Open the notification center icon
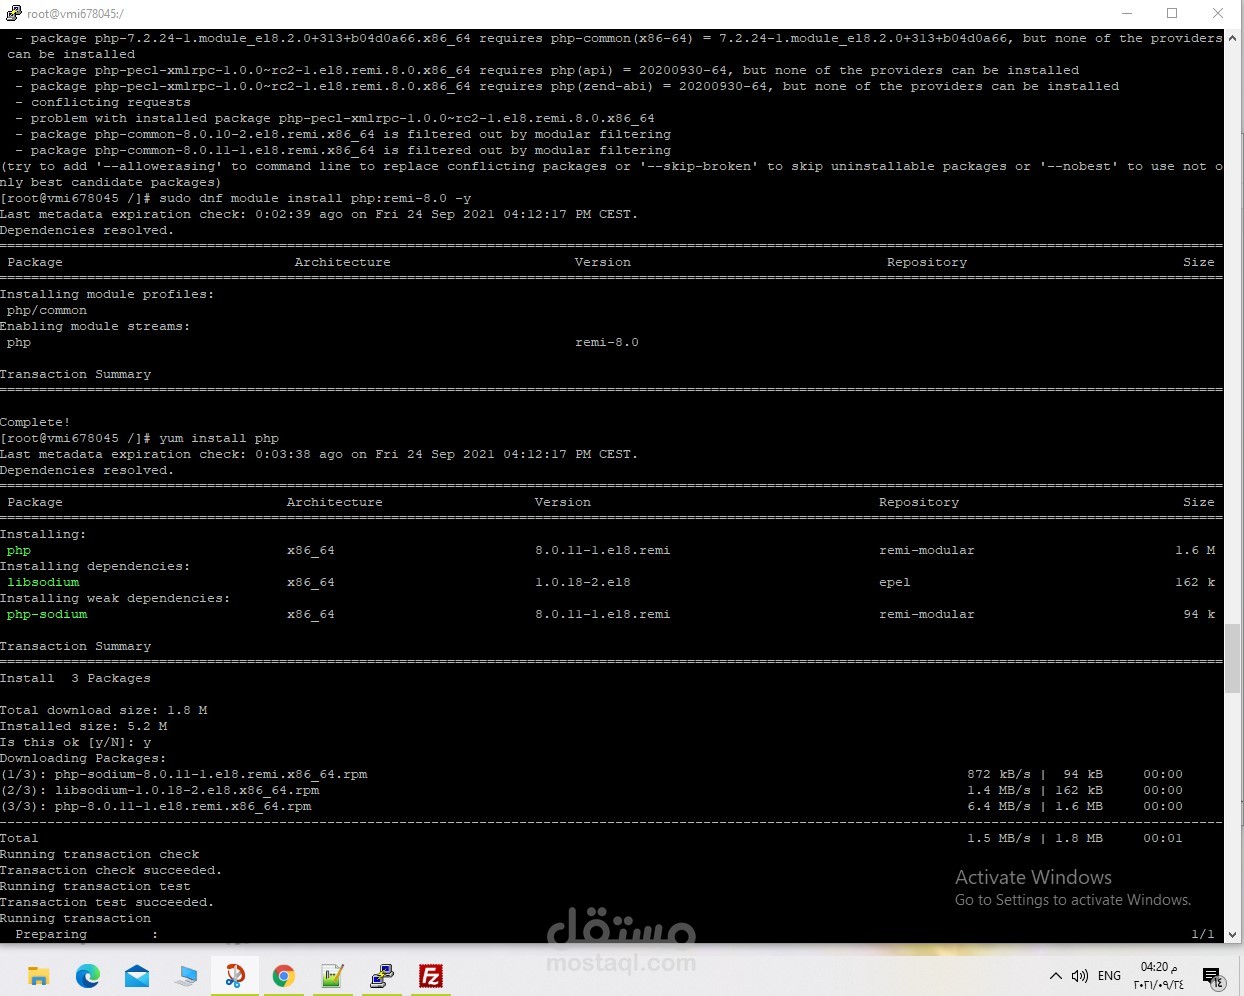Image resolution: width=1244 pixels, height=996 pixels. coord(1213,977)
